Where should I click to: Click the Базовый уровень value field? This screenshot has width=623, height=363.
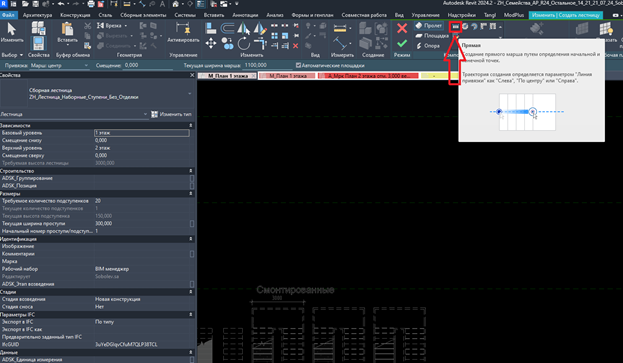141,133
